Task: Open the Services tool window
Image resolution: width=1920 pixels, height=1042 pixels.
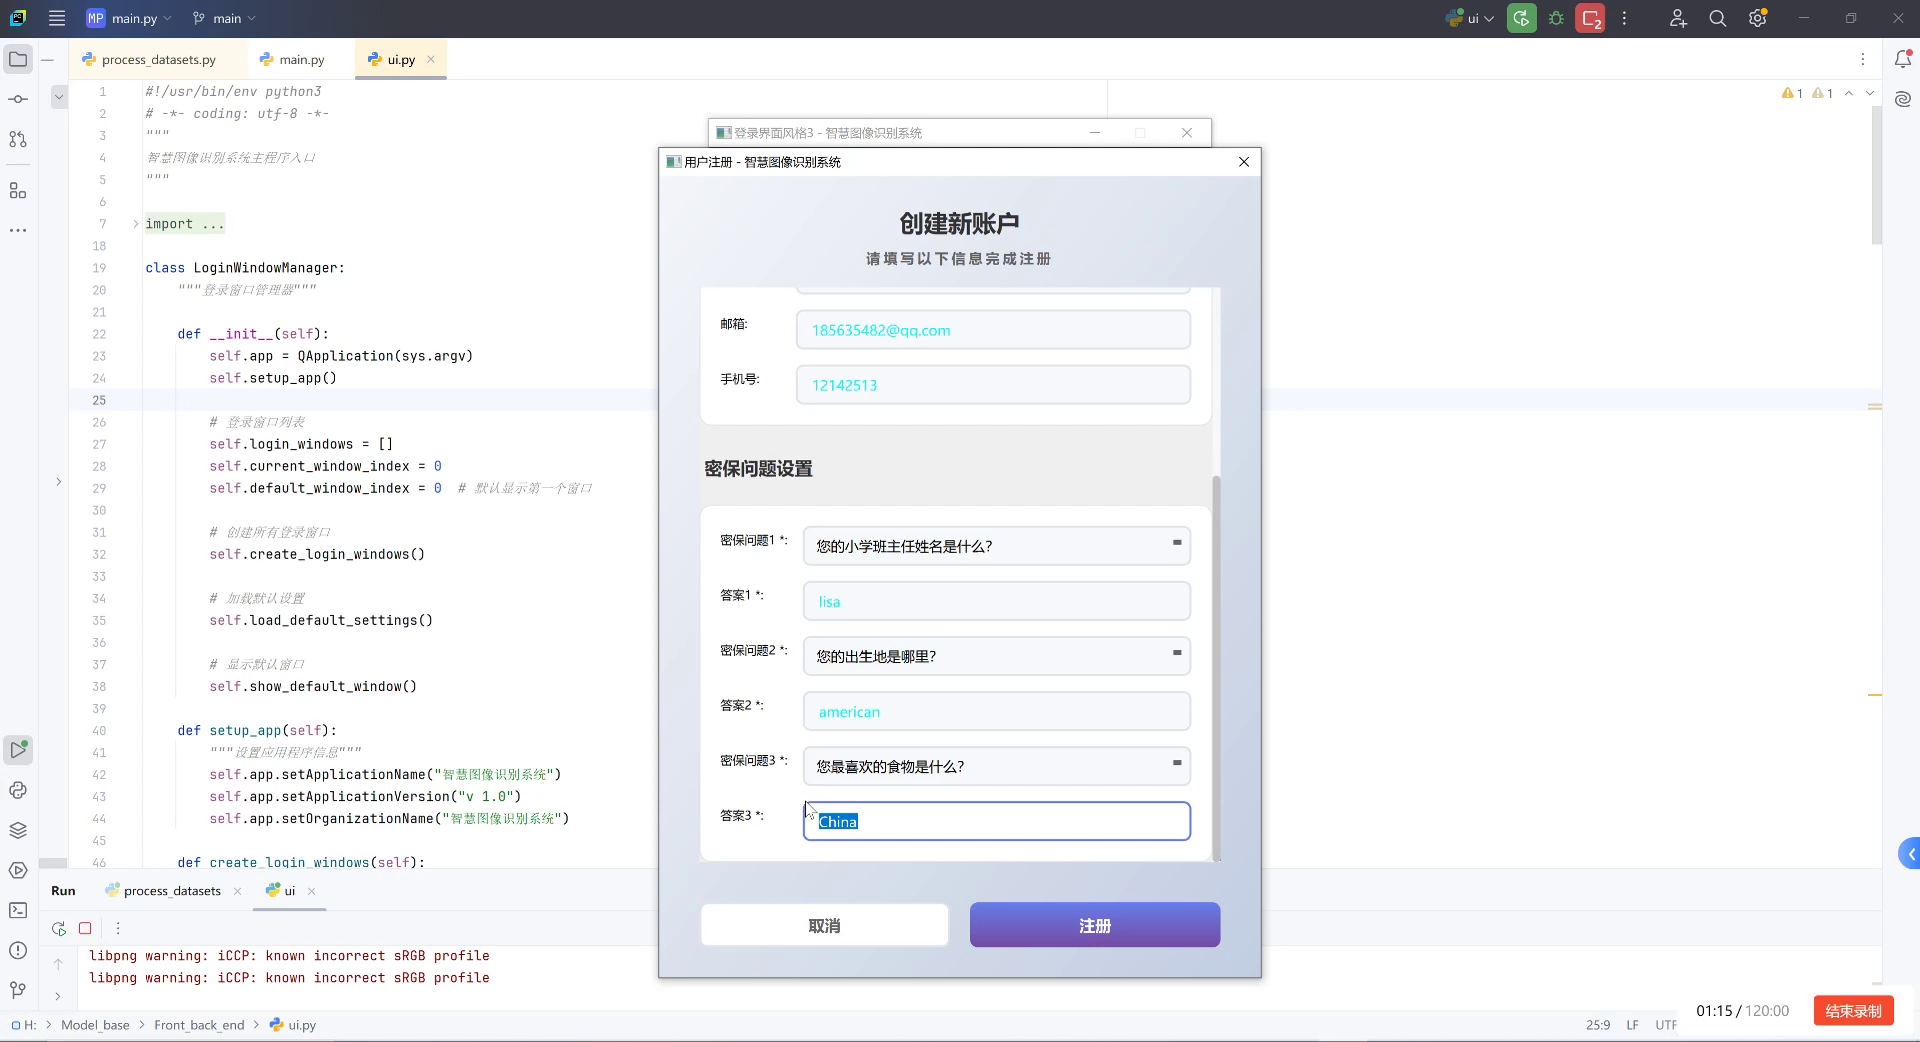Action: point(17,869)
